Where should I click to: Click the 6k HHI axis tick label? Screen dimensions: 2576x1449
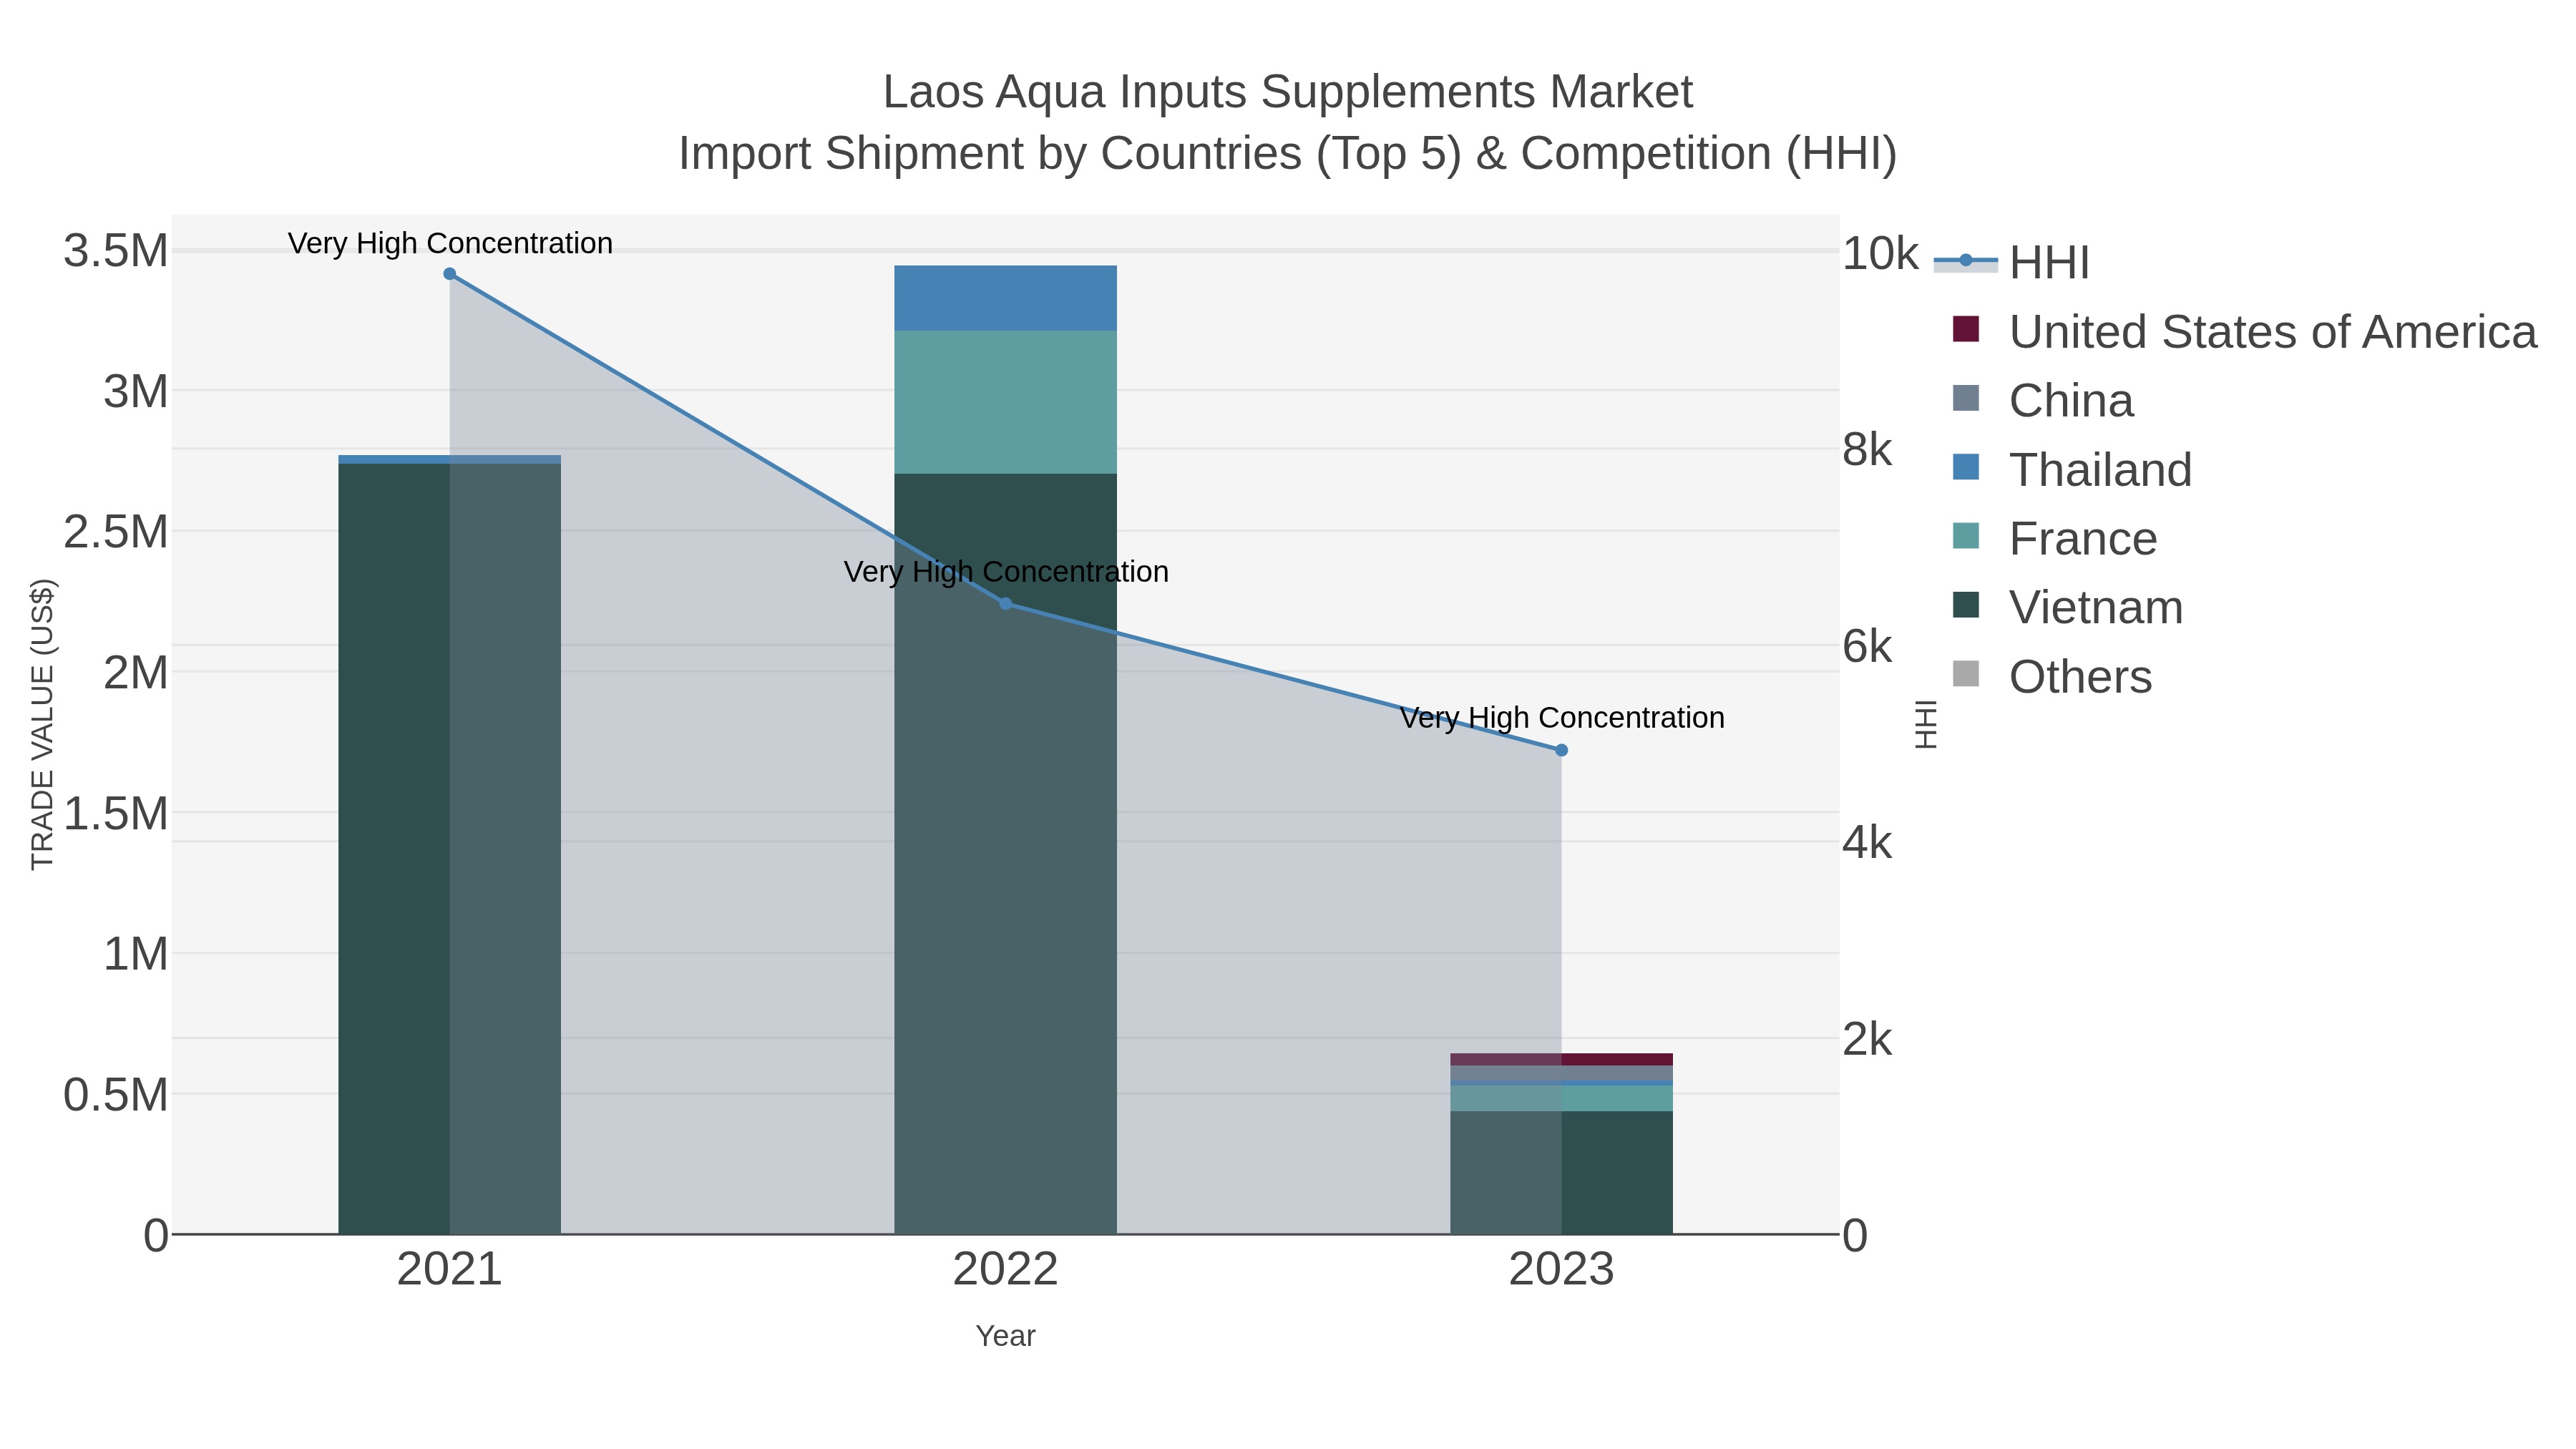point(1868,647)
